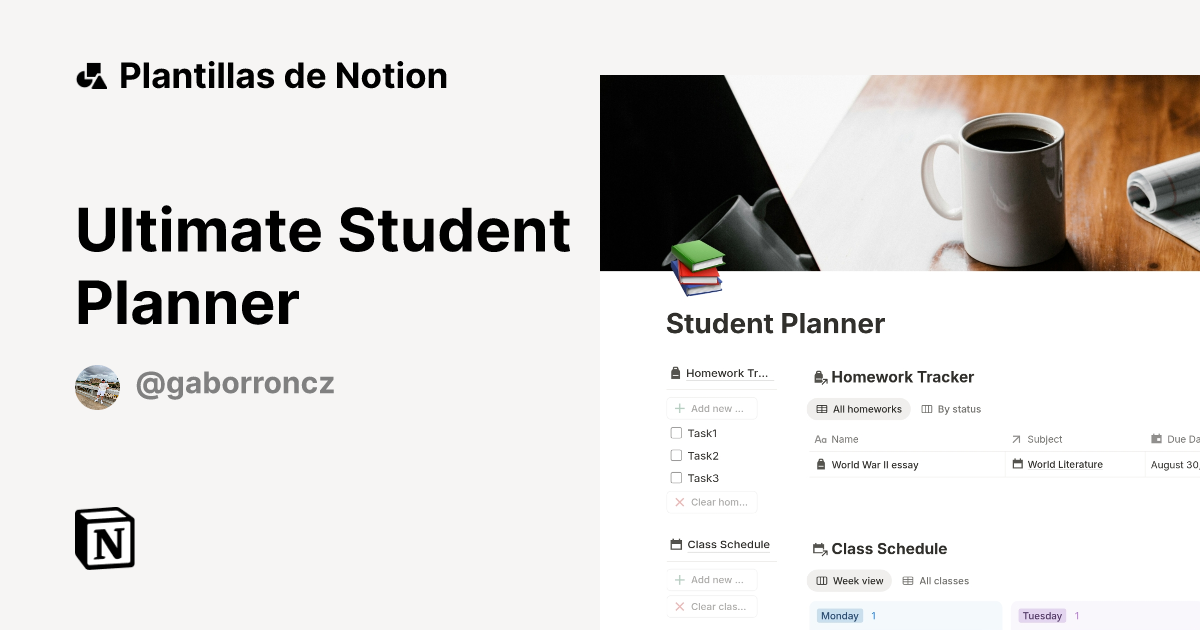Open the @gaborroncz profile link
1200x630 pixels.
pyautogui.click(x=235, y=384)
